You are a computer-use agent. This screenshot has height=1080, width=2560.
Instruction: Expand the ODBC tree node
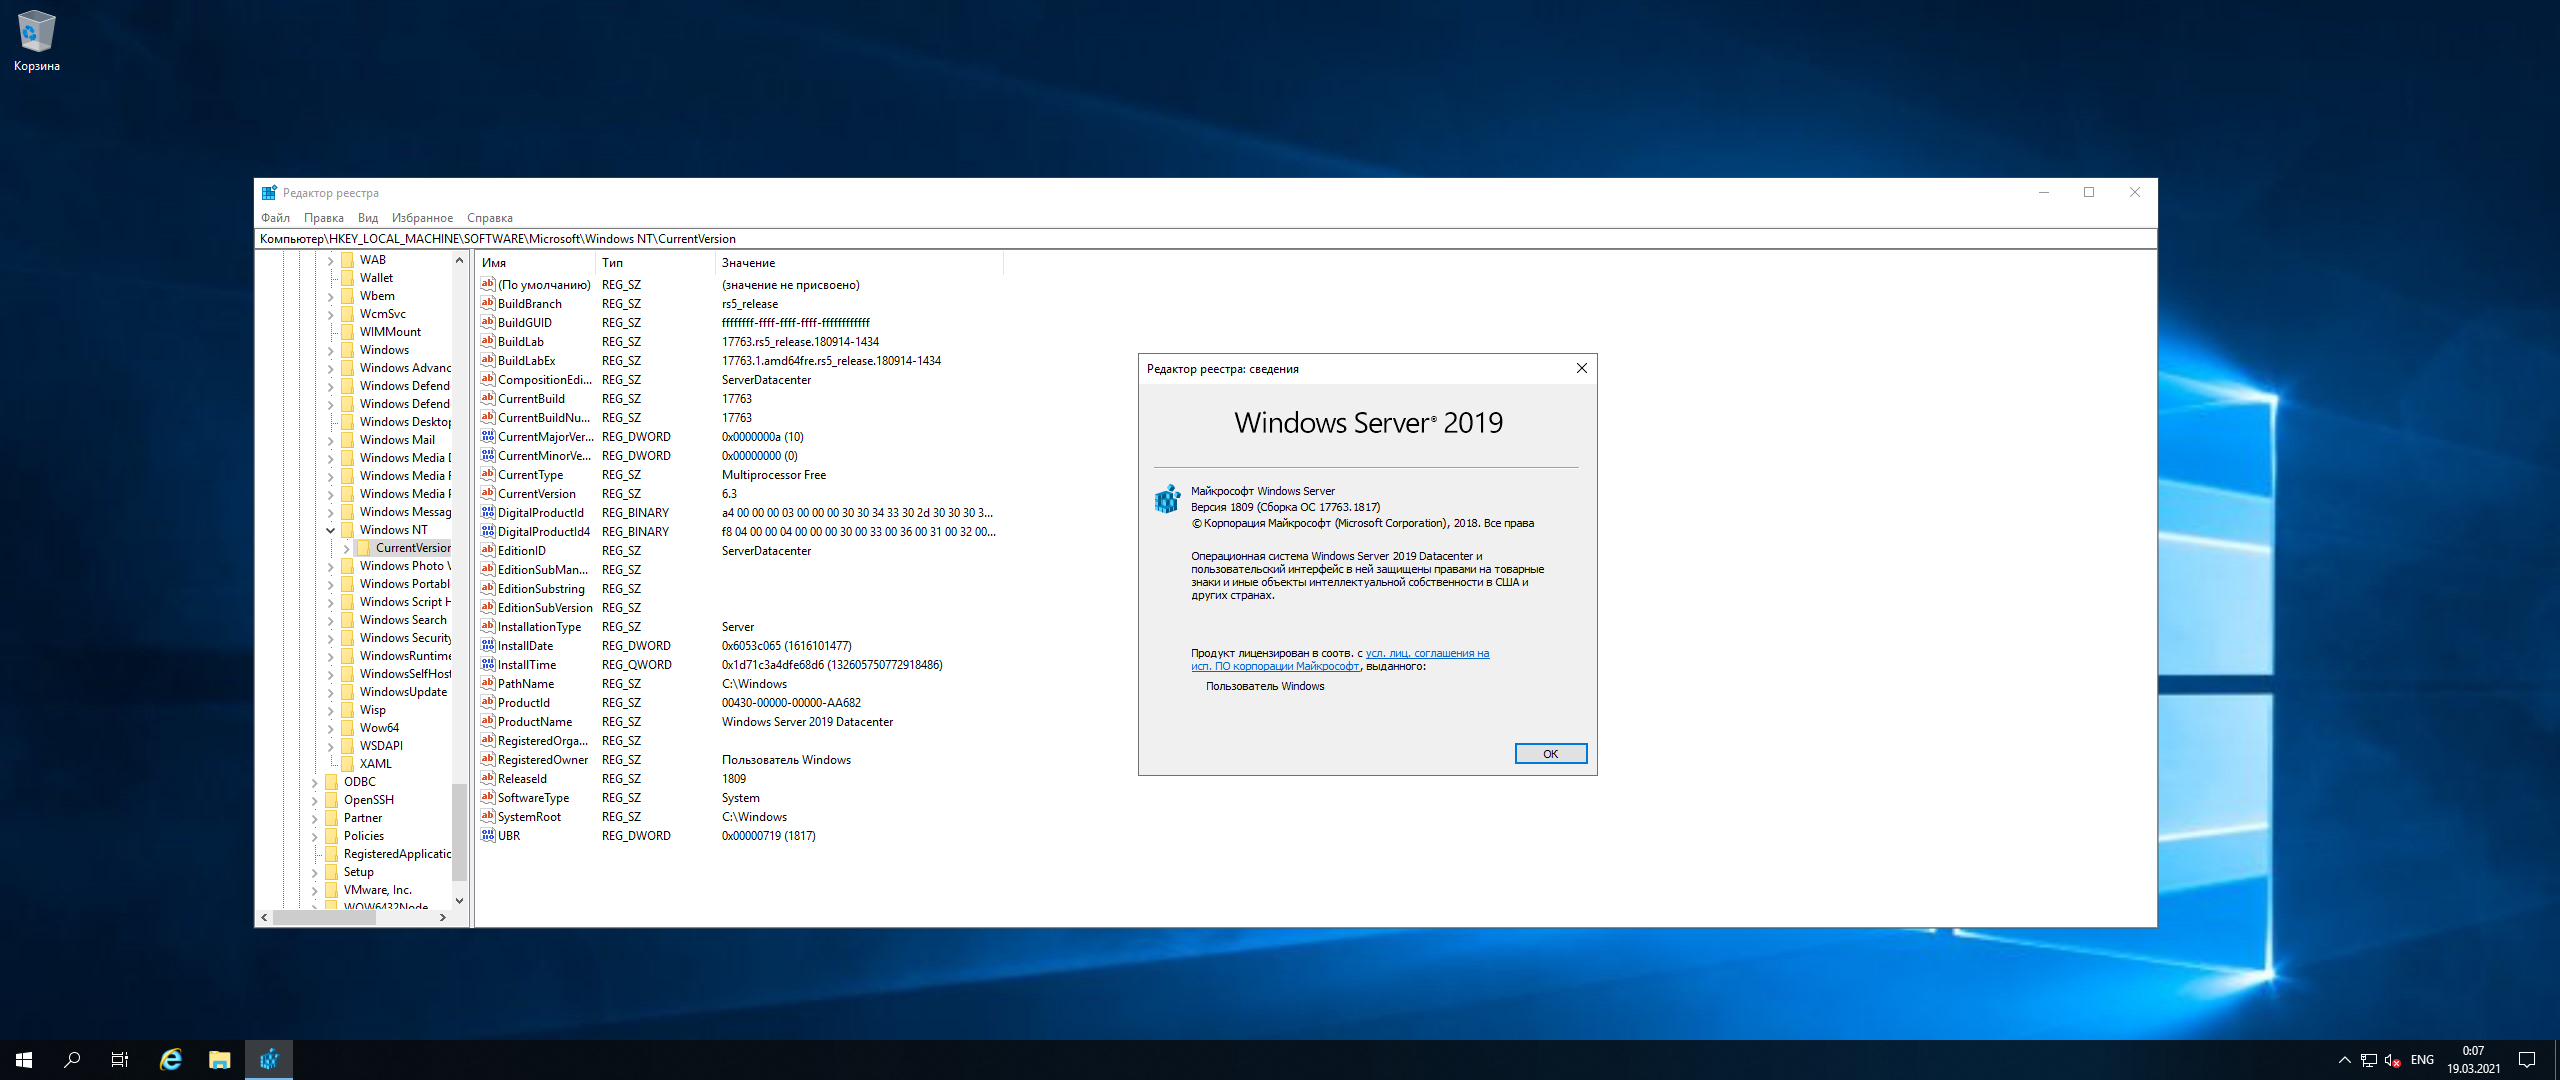pos(314,782)
